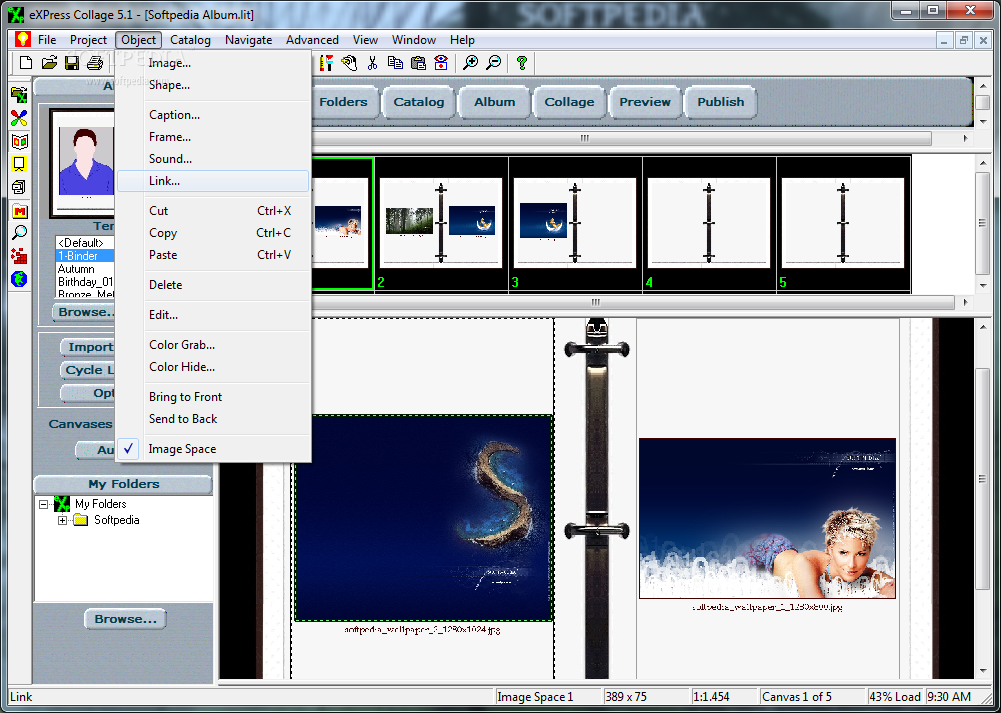Select Color Grab... menu entry
Viewport: 1001px width, 713px height.
pyautogui.click(x=213, y=345)
